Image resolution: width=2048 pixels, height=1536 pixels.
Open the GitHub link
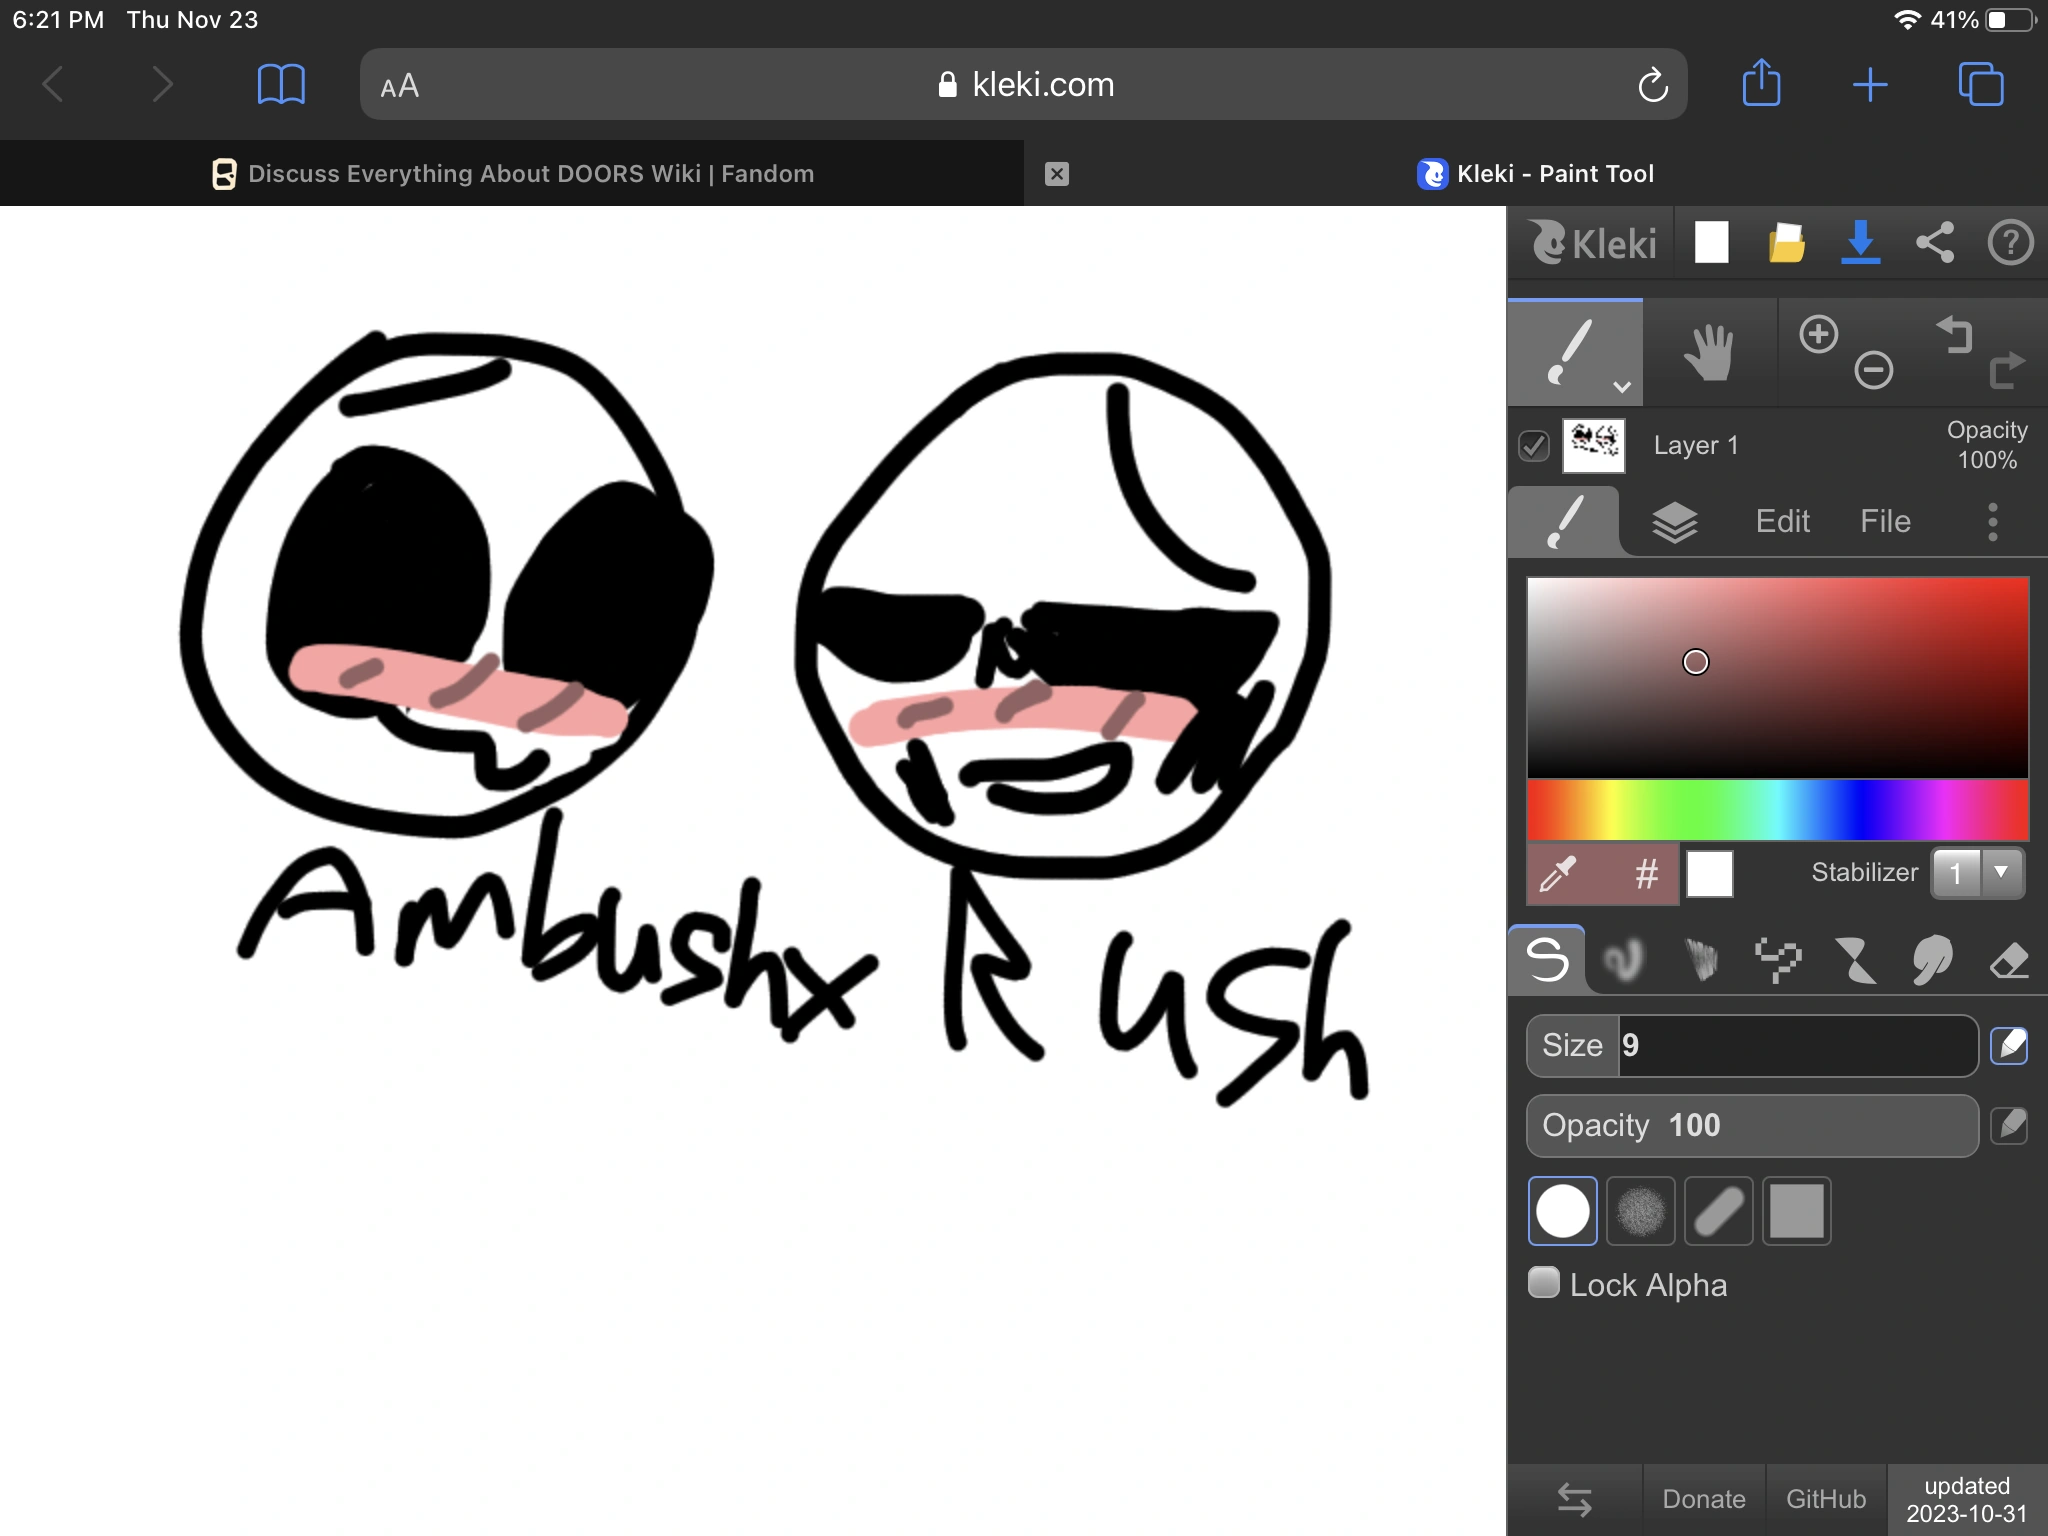pyautogui.click(x=1827, y=1497)
